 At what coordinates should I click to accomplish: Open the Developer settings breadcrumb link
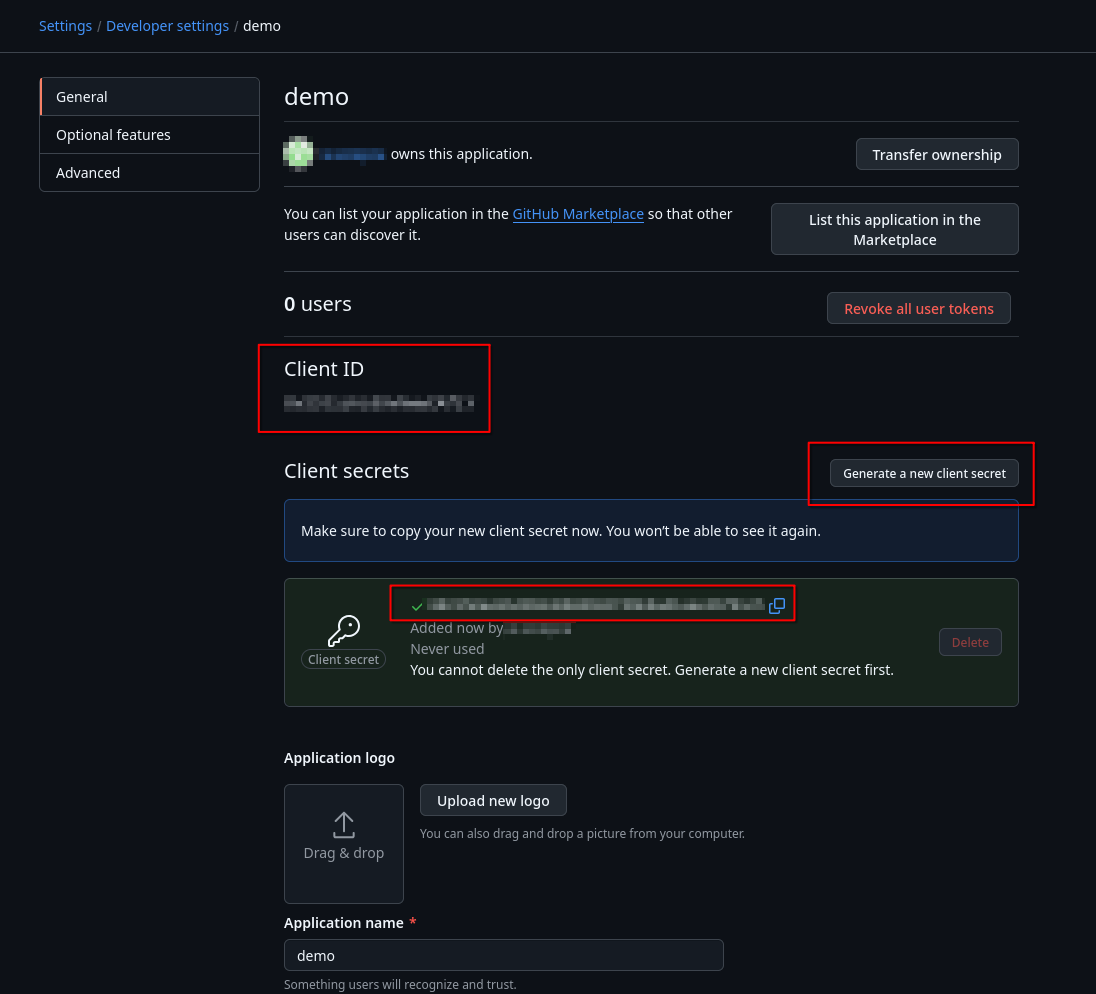[x=168, y=26]
